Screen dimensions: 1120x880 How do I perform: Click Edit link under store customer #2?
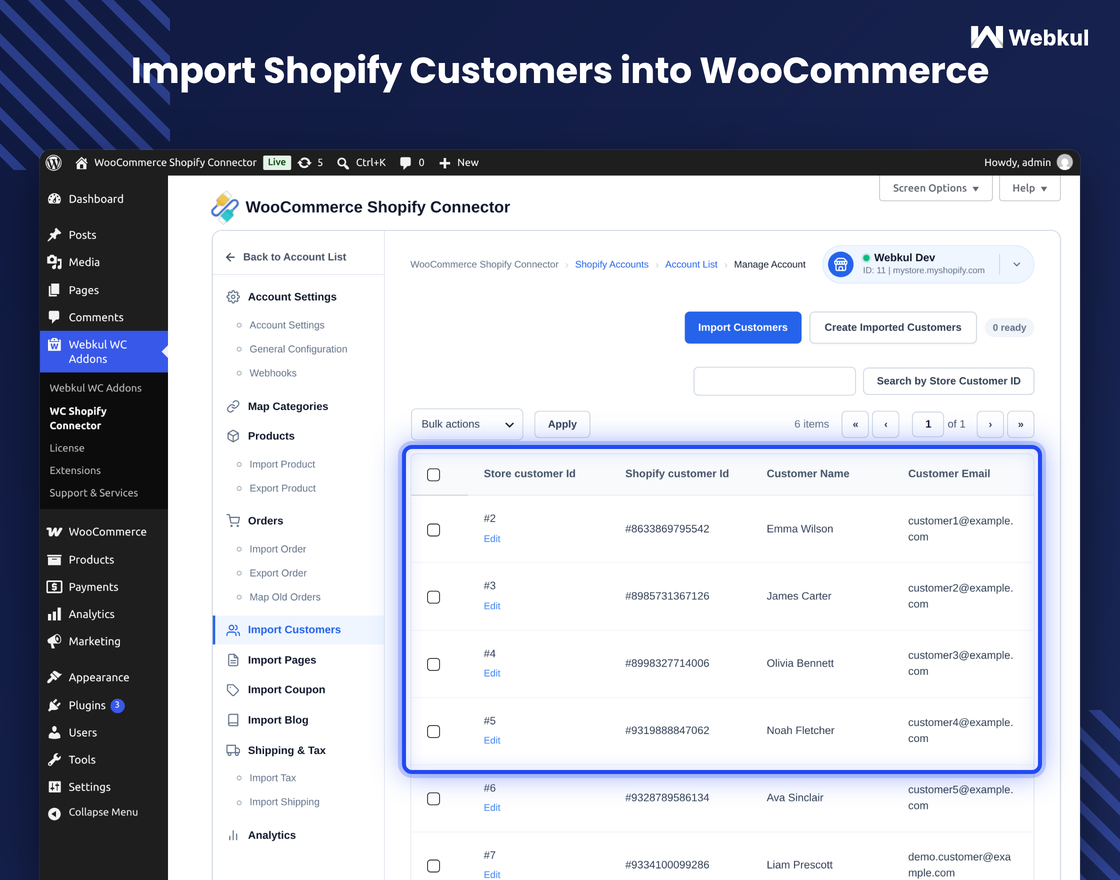coord(492,539)
